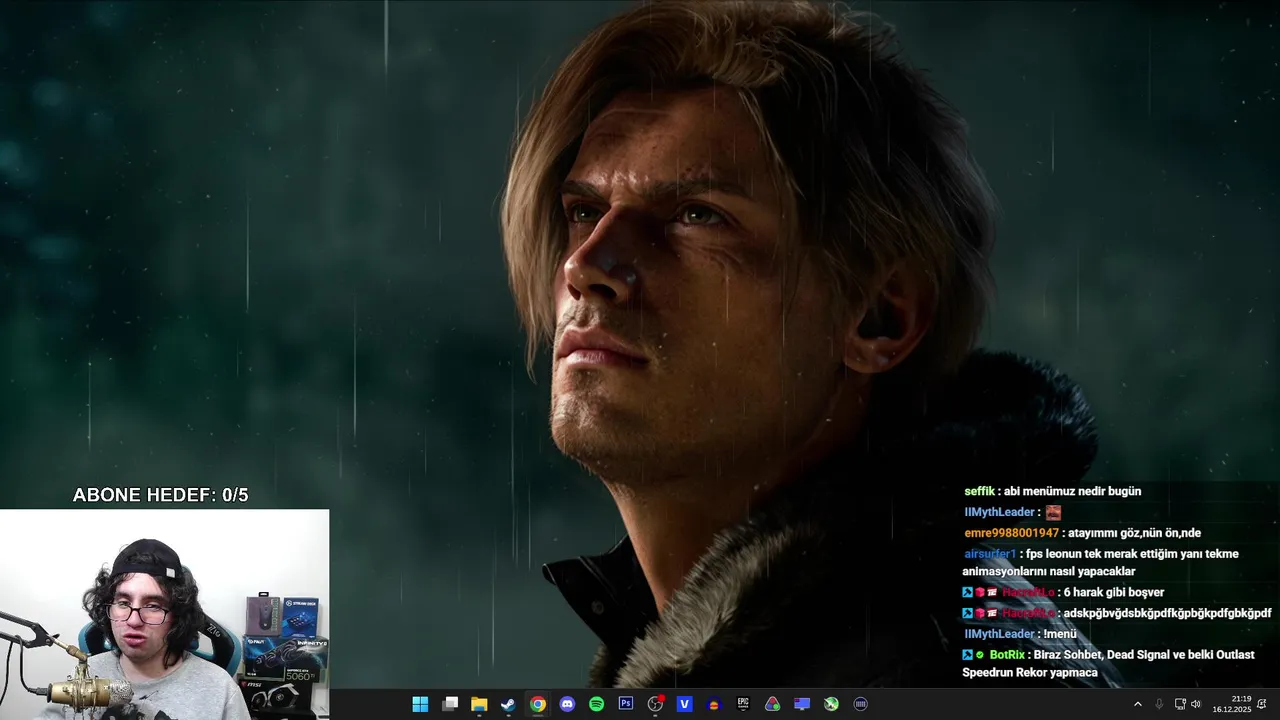Open the purple monitor app icon
Screen dimensions: 1280x720
coord(802,704)
